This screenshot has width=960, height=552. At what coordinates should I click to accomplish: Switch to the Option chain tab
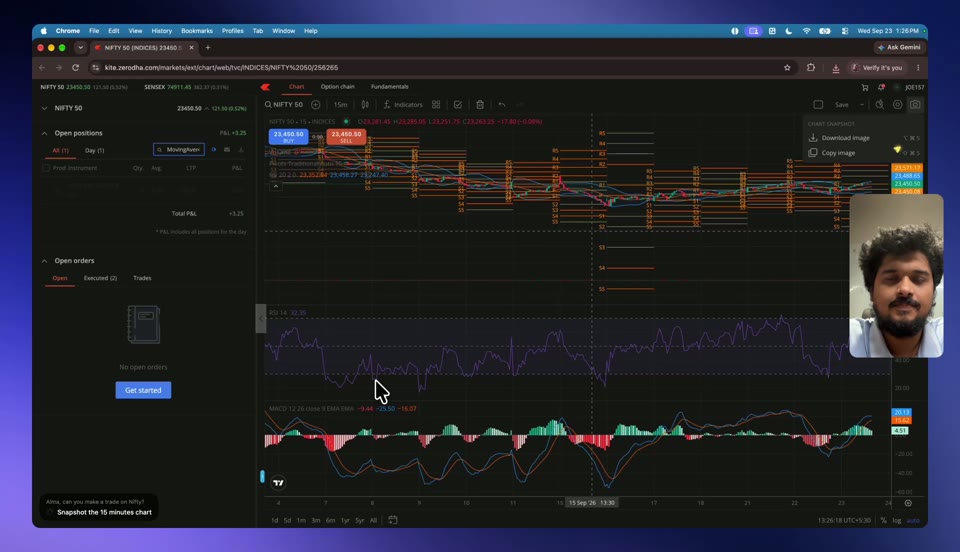coord(337,87)
